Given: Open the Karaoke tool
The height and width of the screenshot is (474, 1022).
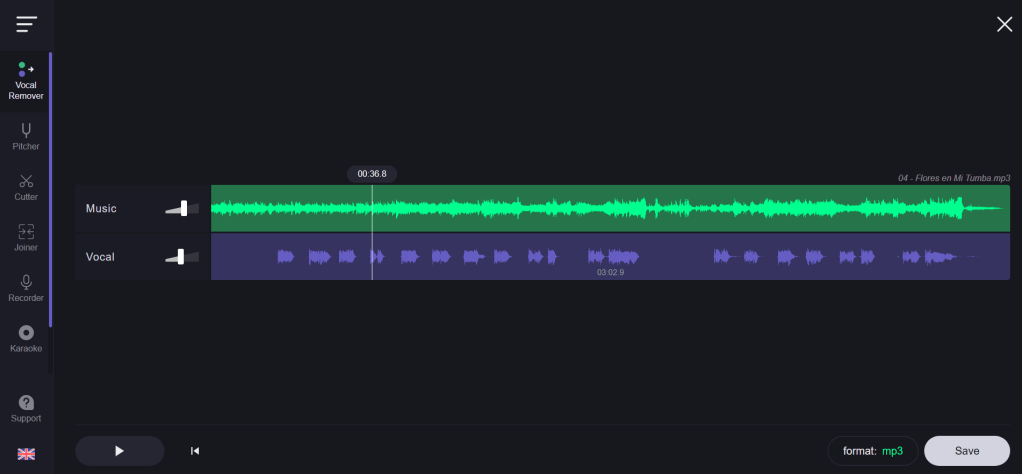Looking at the screenshot, I should 26,338.
